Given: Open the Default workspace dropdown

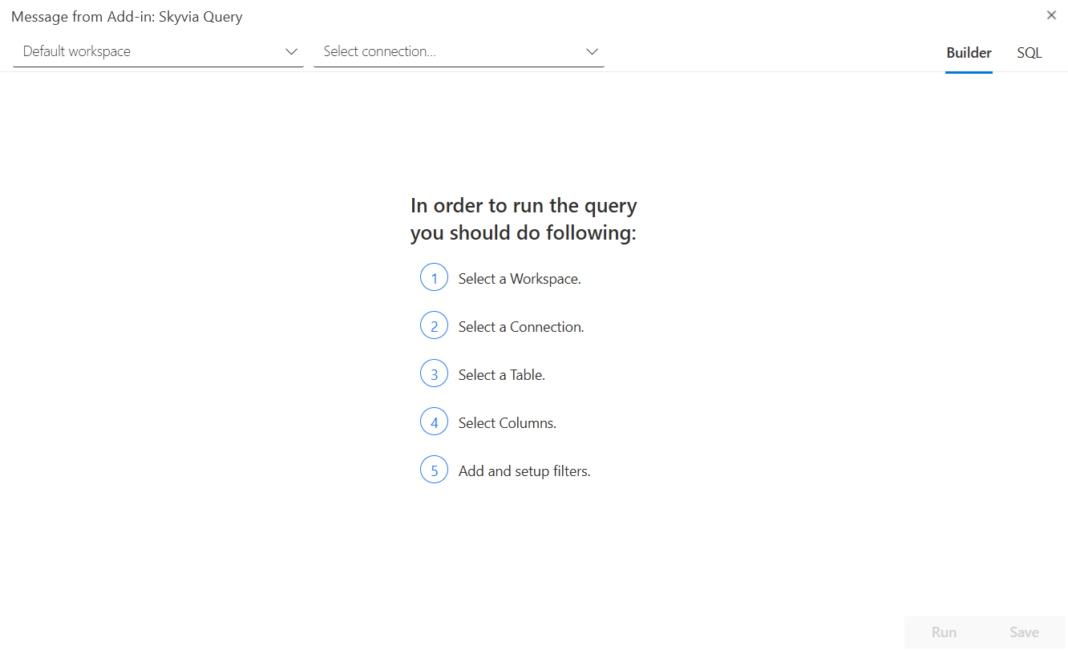Looking at the screenshot, I should [x=157, y=51].
